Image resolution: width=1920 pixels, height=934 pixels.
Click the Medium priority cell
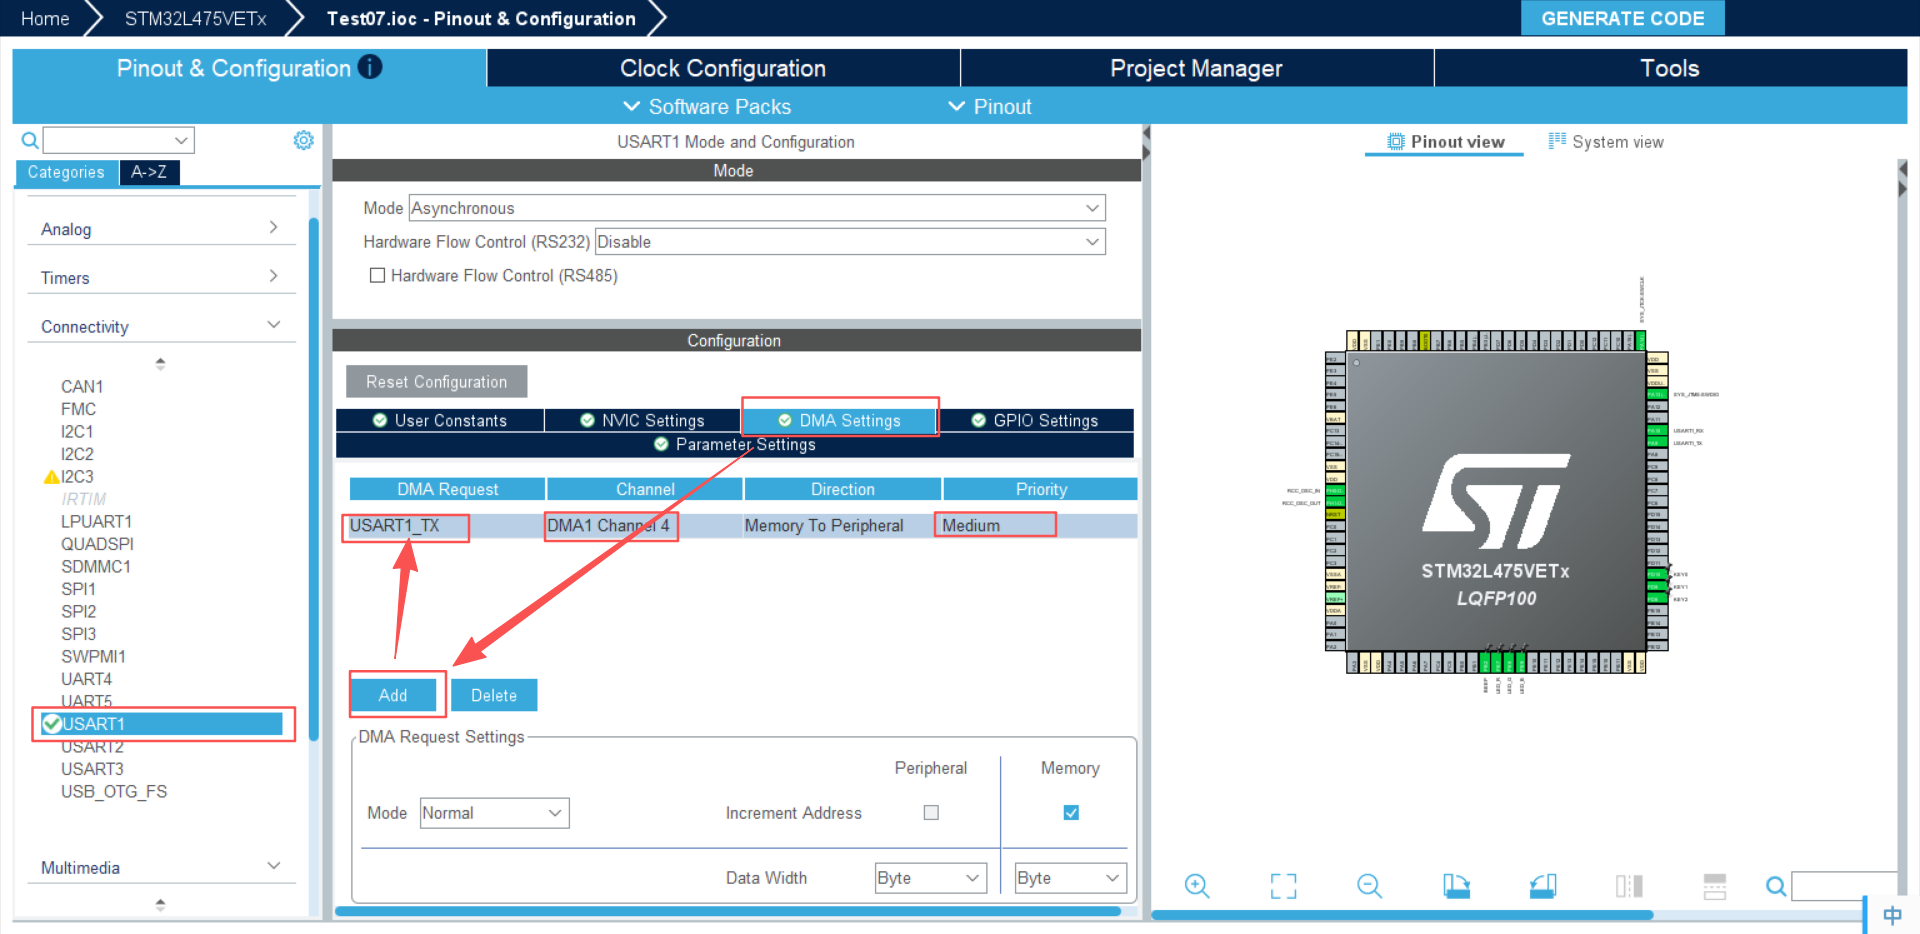(x=1038, y=526)
